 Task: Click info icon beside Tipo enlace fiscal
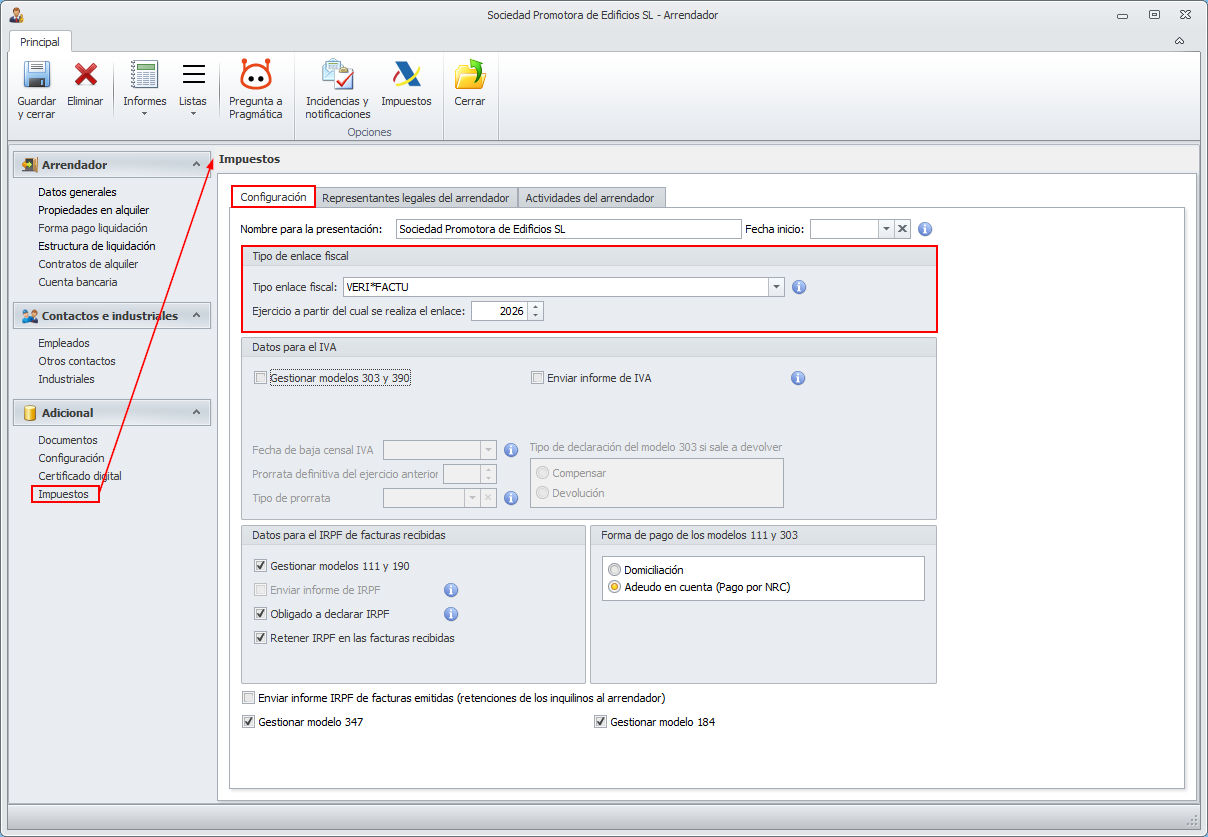pyautogui.click(x=799, y=287)
